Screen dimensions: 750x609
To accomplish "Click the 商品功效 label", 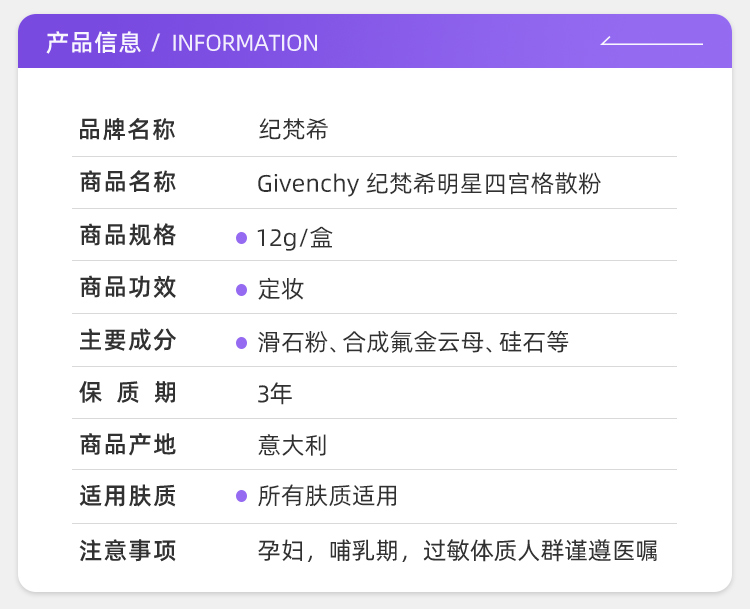I will [x=127, y=288].
